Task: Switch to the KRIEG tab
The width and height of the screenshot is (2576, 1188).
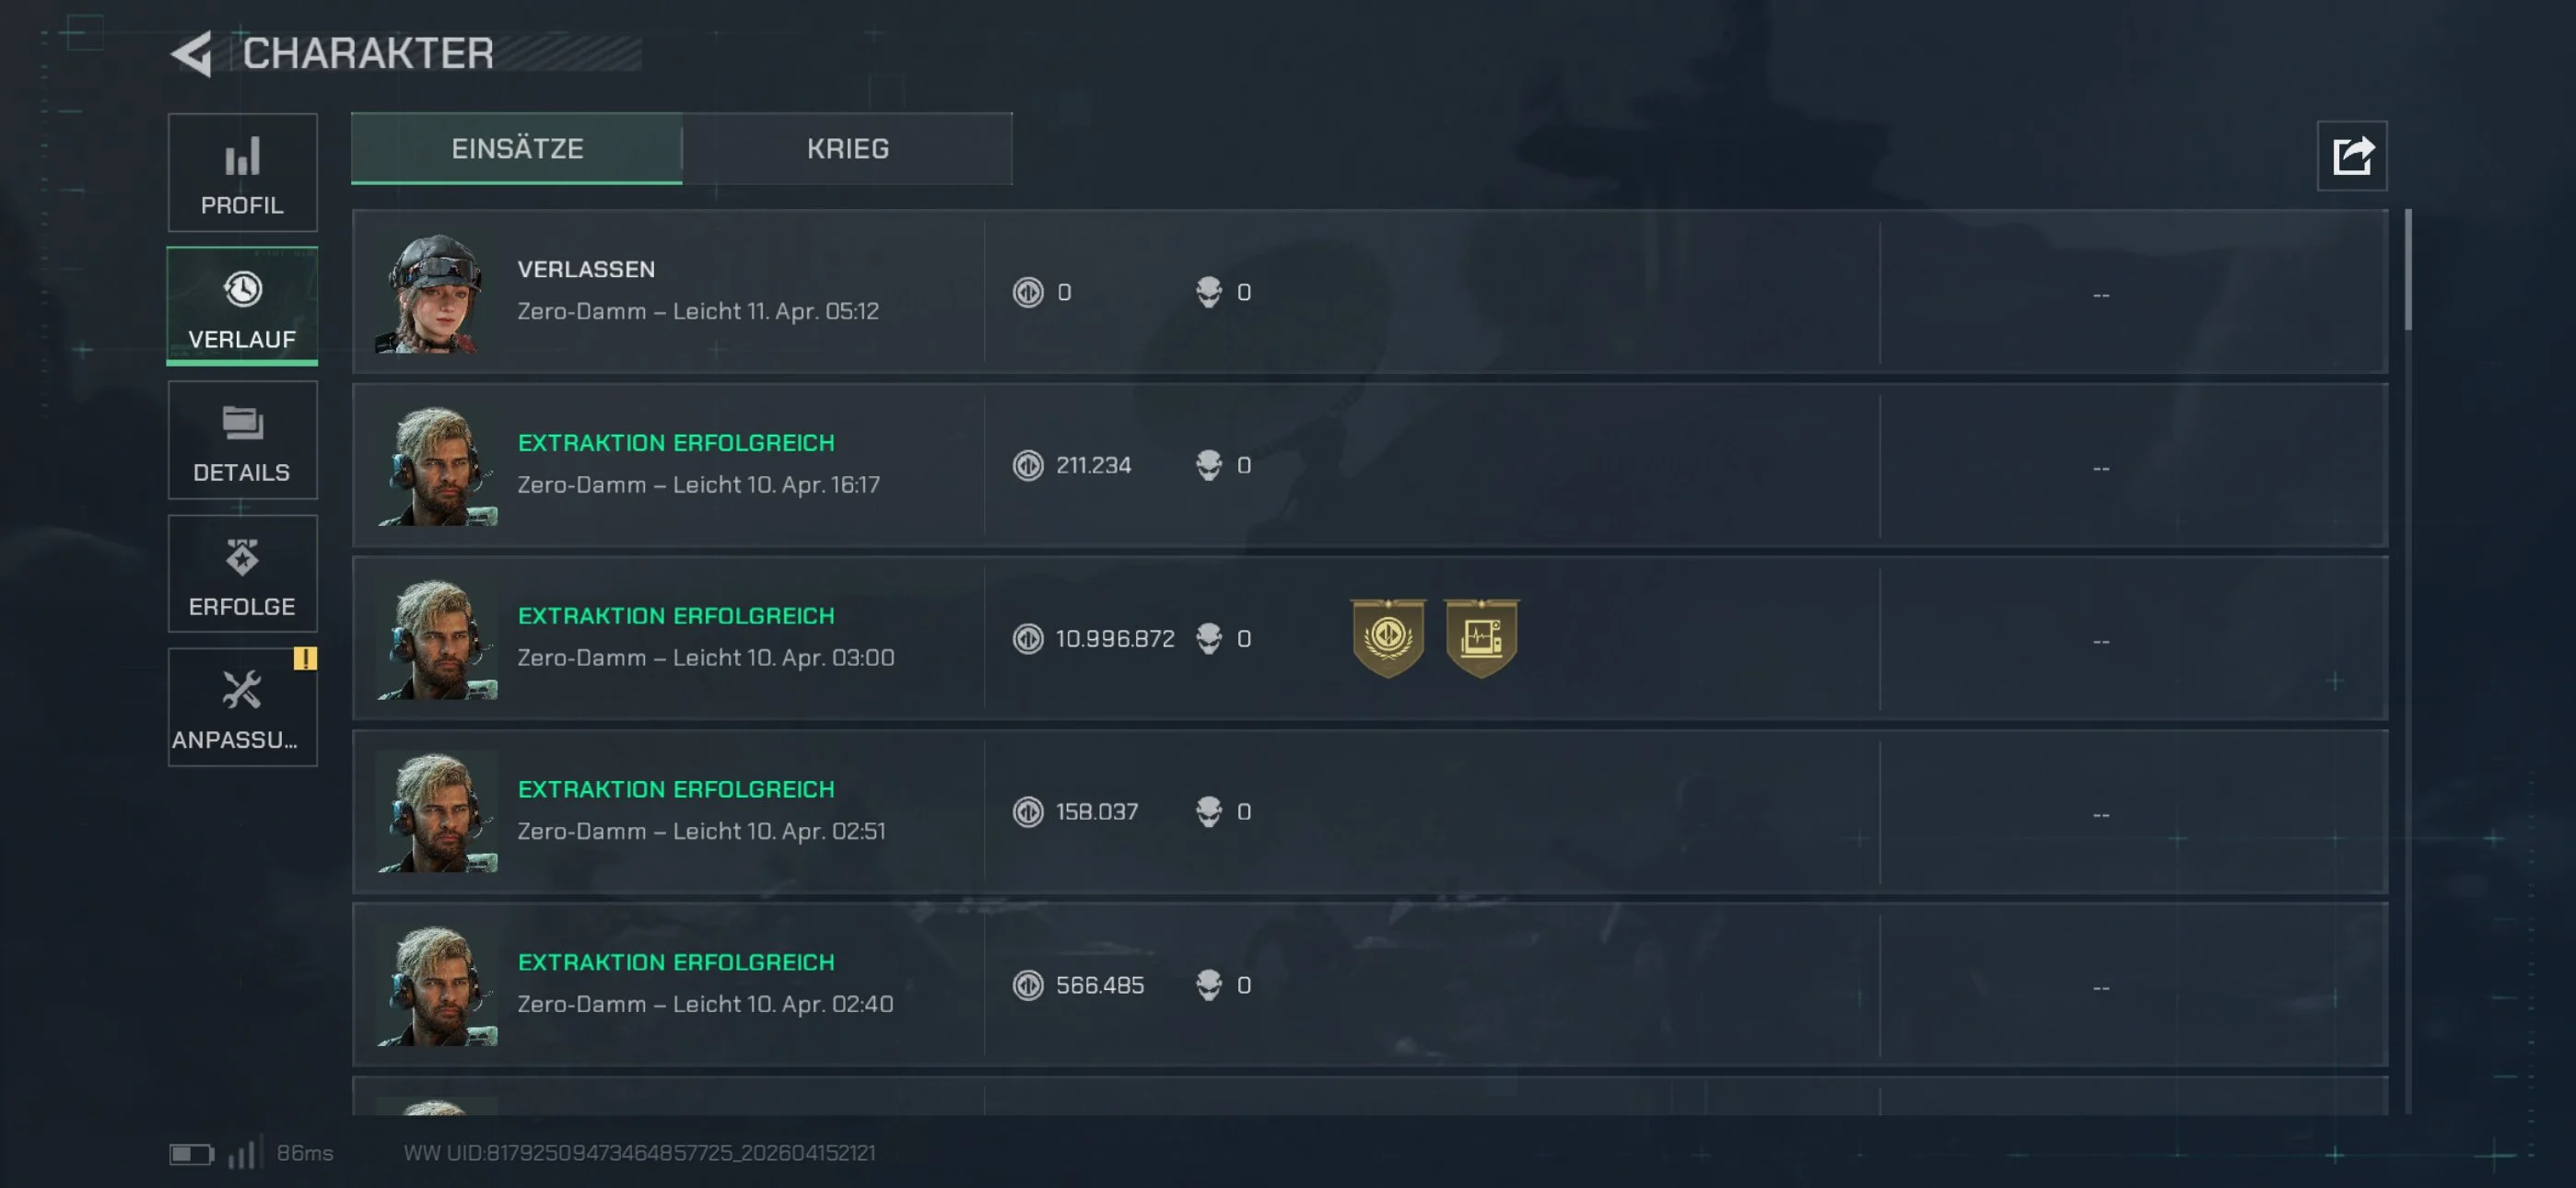Action: pyautogui.click(x=847, y=148)
